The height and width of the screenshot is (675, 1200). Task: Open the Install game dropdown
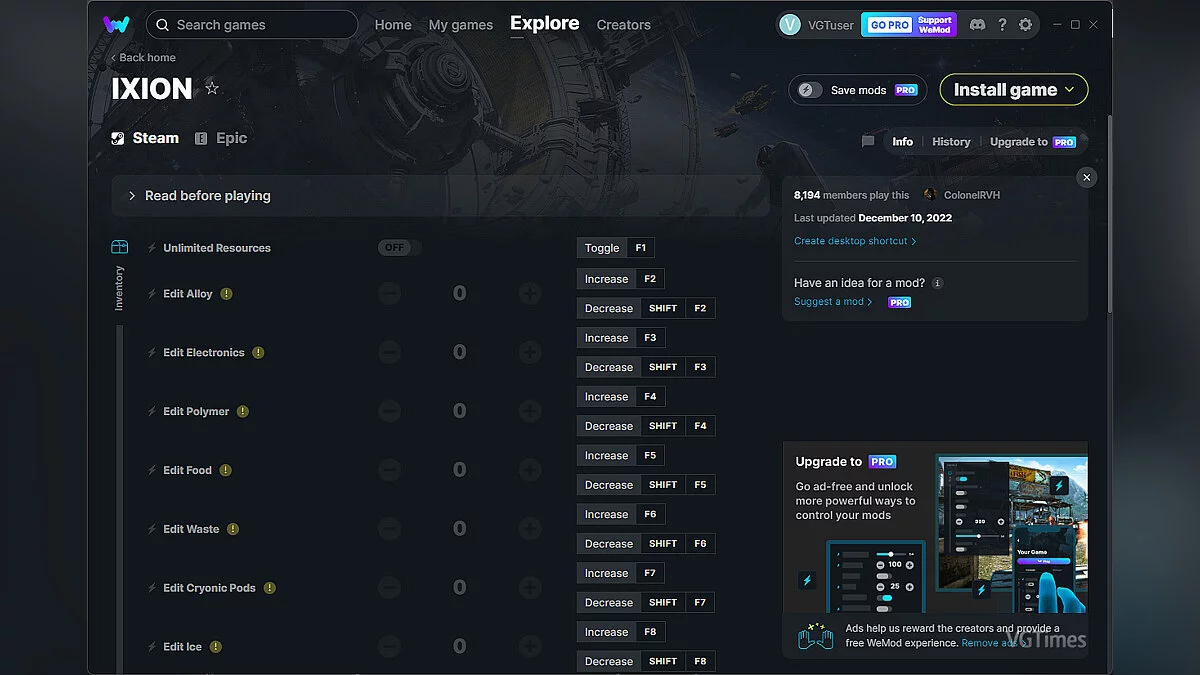[x=1014, y=90]
